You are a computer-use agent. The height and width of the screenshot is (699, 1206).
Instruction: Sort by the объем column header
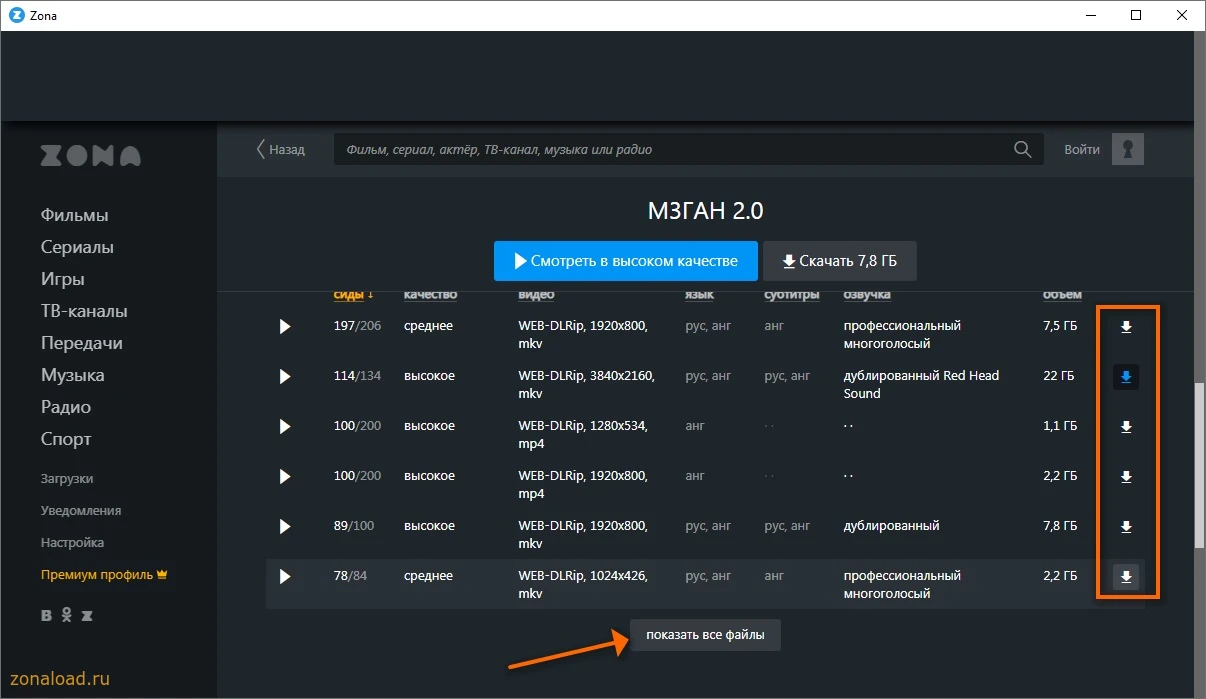[x=1062, y=295]
